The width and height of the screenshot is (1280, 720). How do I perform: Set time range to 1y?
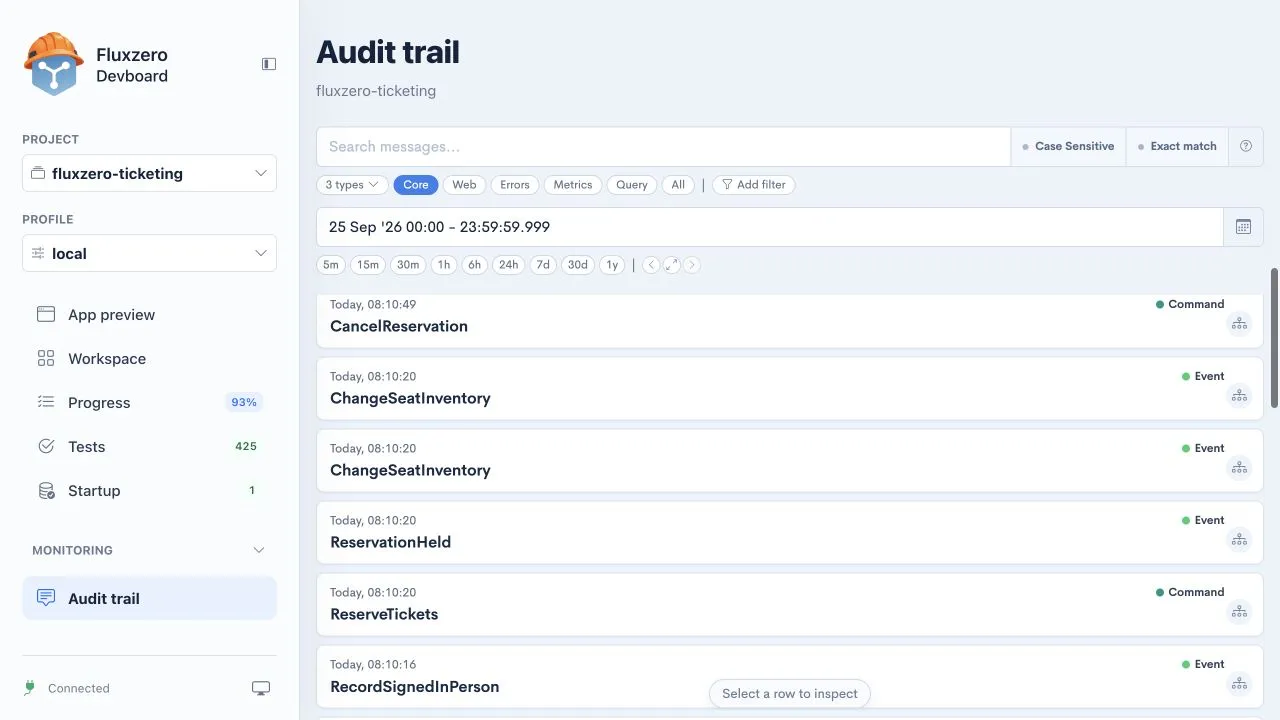coord(612,265)
